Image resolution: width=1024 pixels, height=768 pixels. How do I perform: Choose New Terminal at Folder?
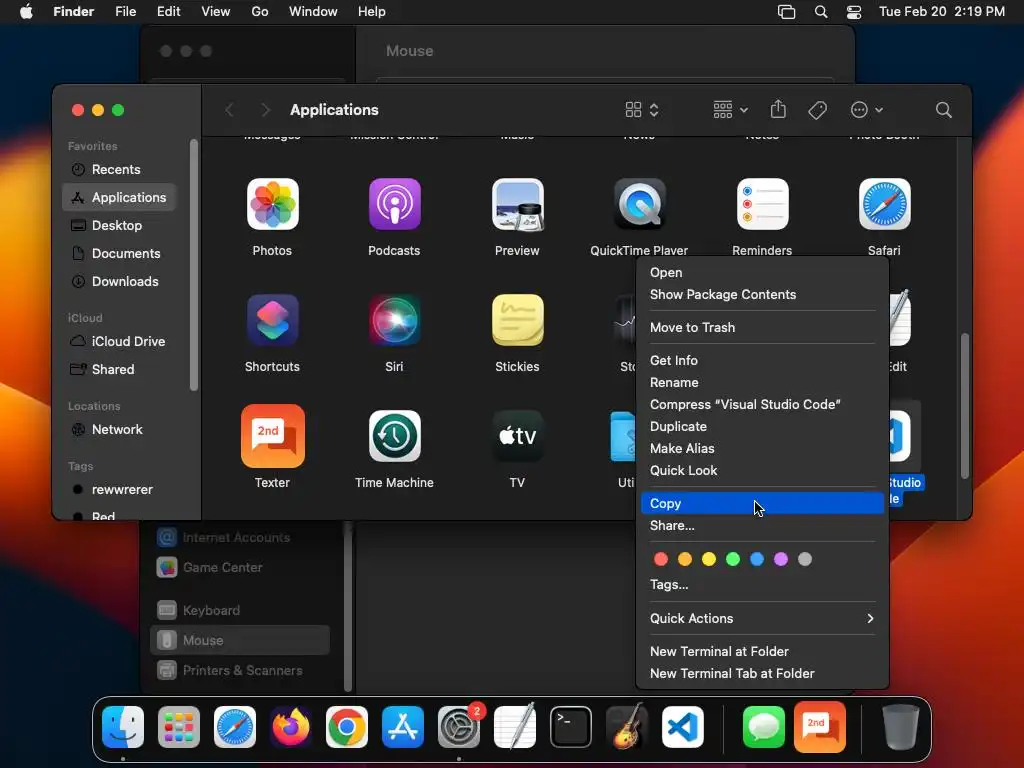click(x=762, y=651)
